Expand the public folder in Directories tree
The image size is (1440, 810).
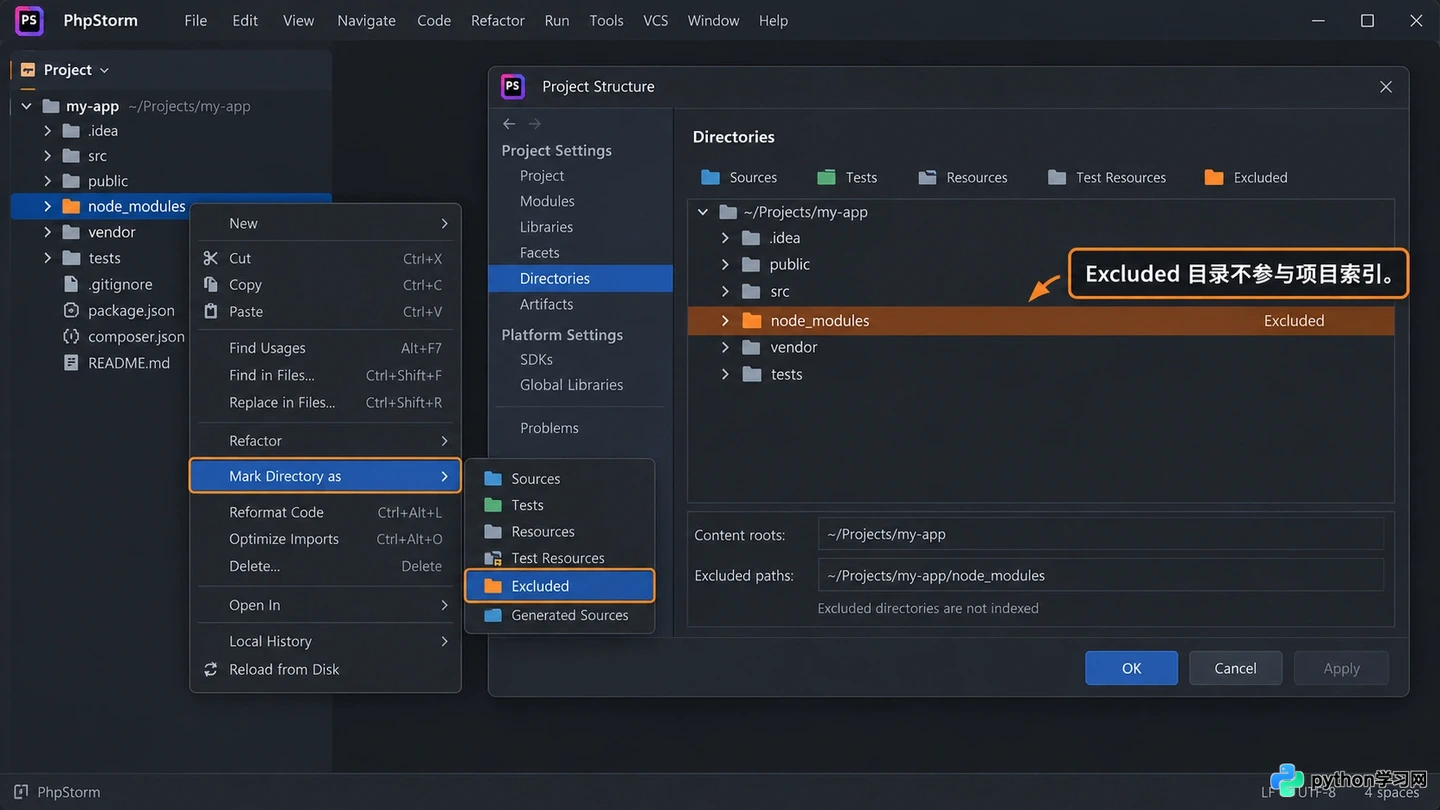pos(725,264)
